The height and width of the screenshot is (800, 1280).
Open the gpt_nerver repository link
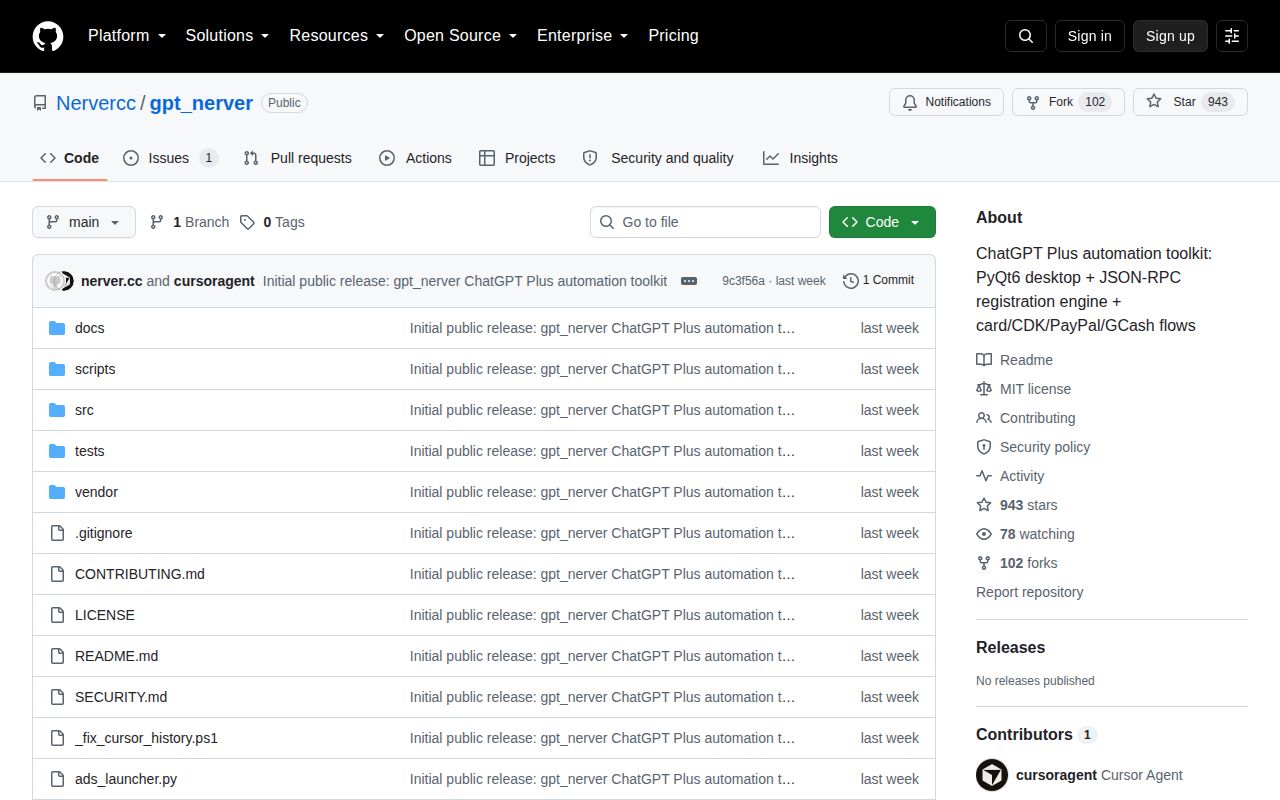pos(201,103)
